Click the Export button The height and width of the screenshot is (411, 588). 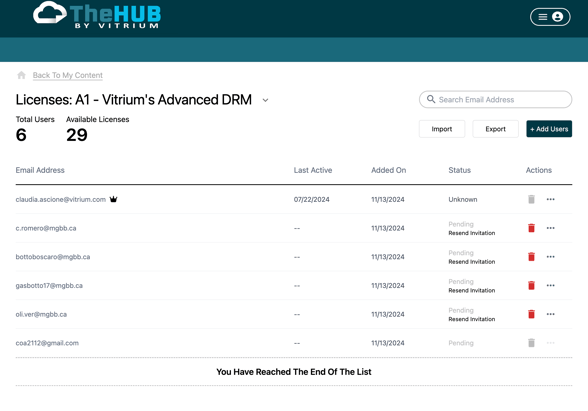(495, 129)
